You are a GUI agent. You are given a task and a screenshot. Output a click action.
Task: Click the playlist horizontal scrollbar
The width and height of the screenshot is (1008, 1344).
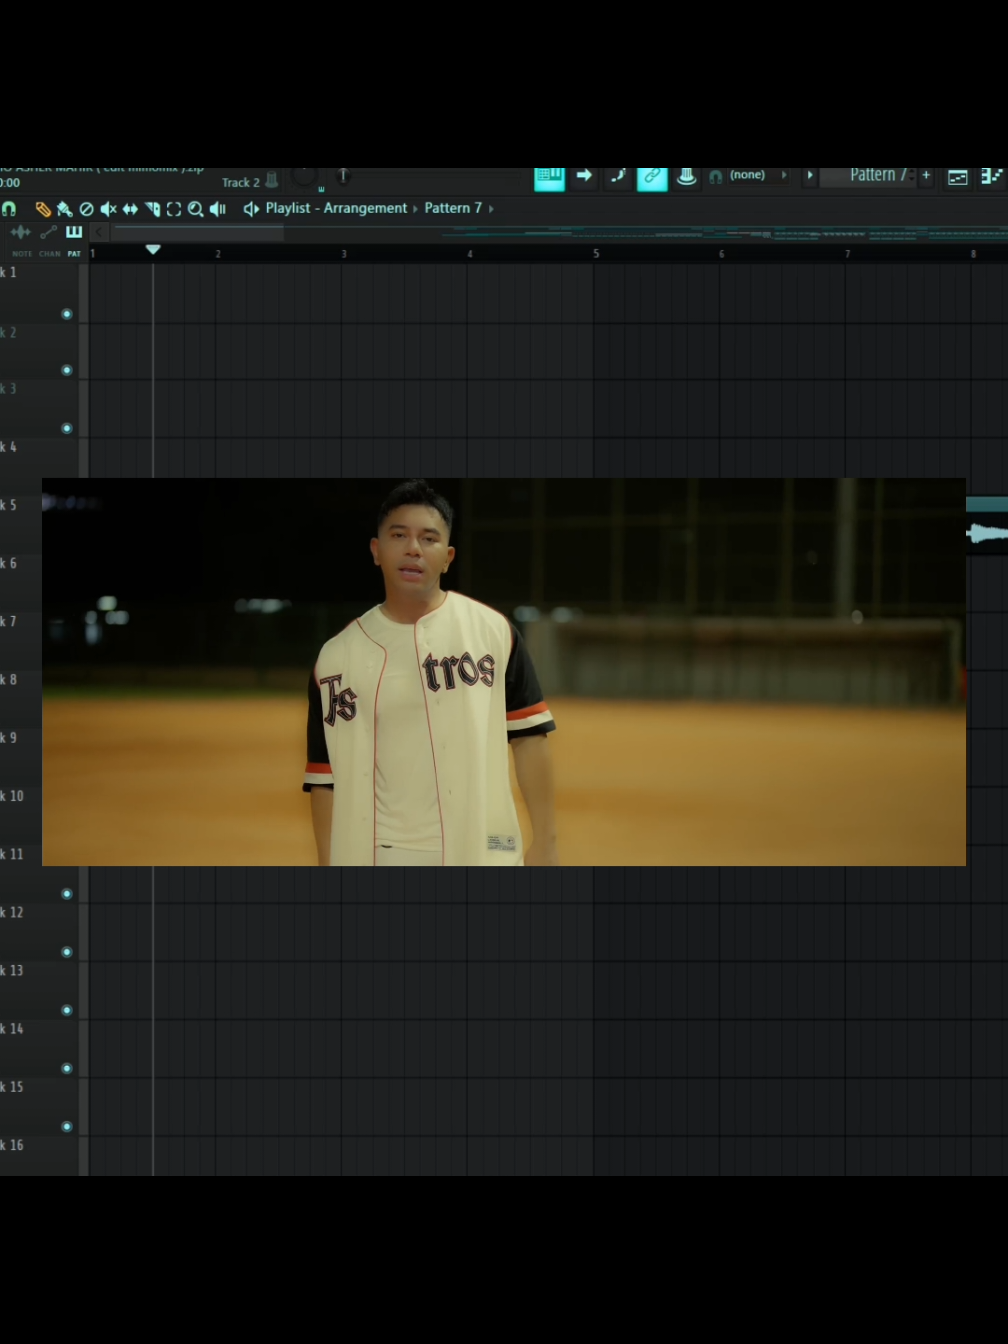(198, 232)
